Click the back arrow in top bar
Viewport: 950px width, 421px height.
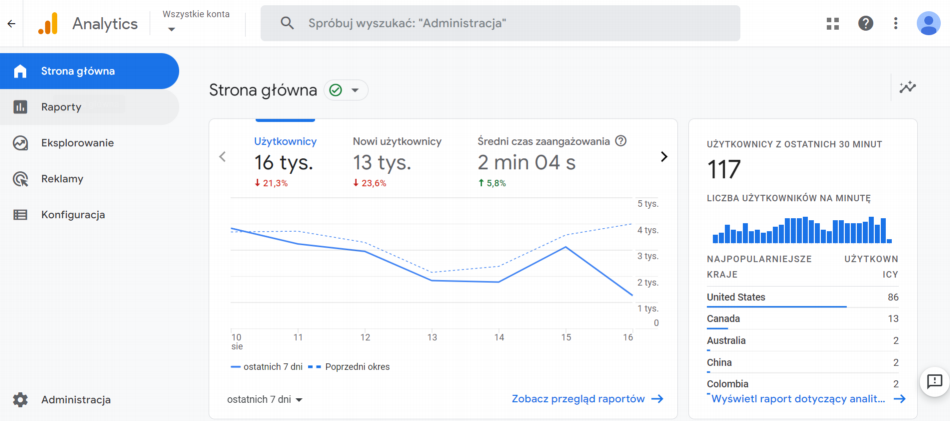click(x=11, y=24)
